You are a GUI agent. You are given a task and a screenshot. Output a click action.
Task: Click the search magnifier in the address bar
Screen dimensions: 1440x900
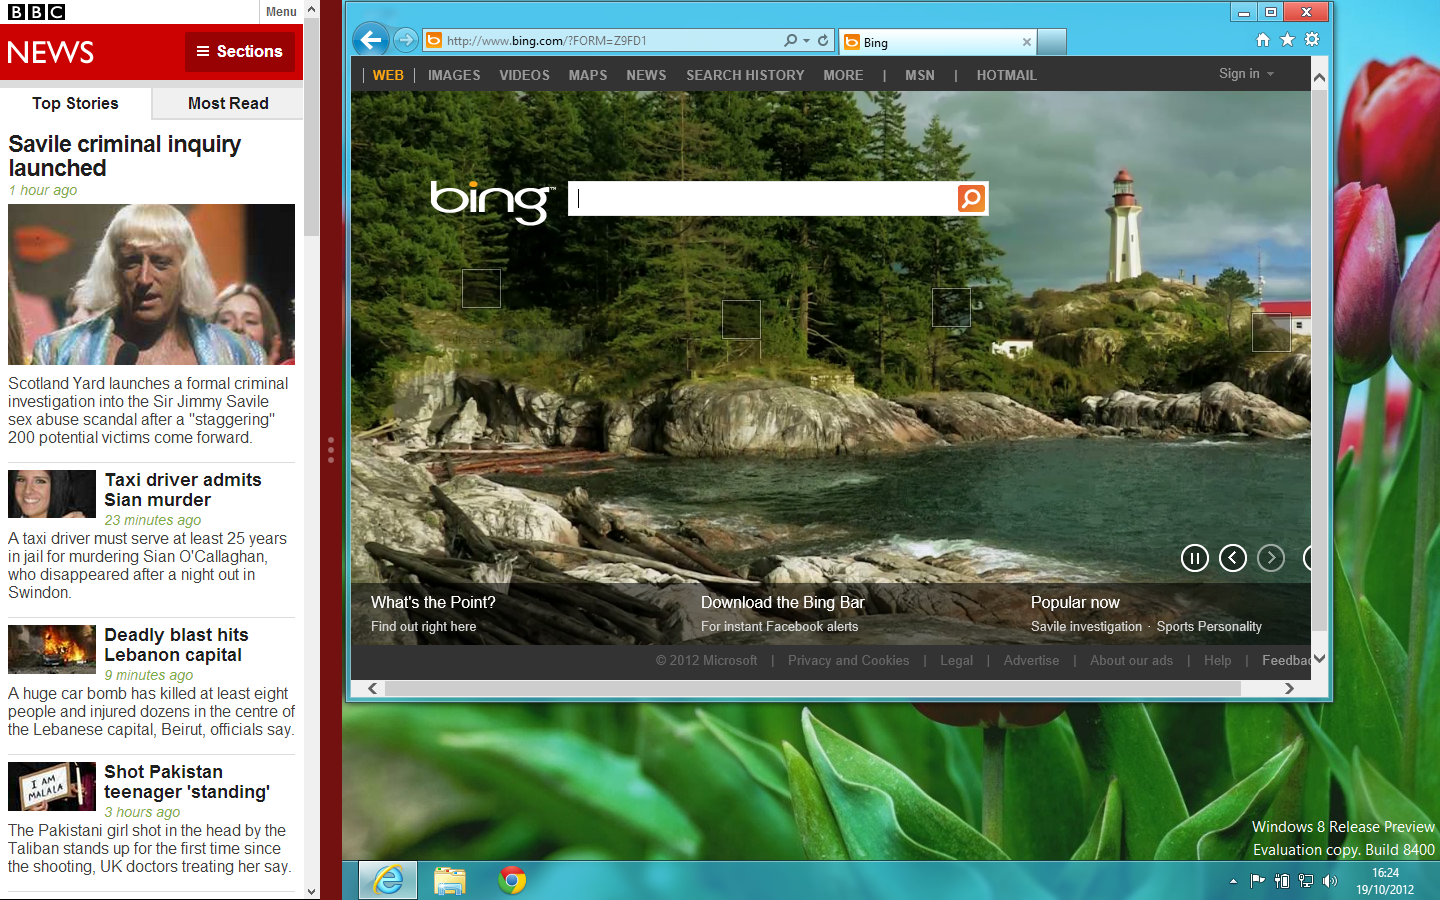click(x=791, y=41)
